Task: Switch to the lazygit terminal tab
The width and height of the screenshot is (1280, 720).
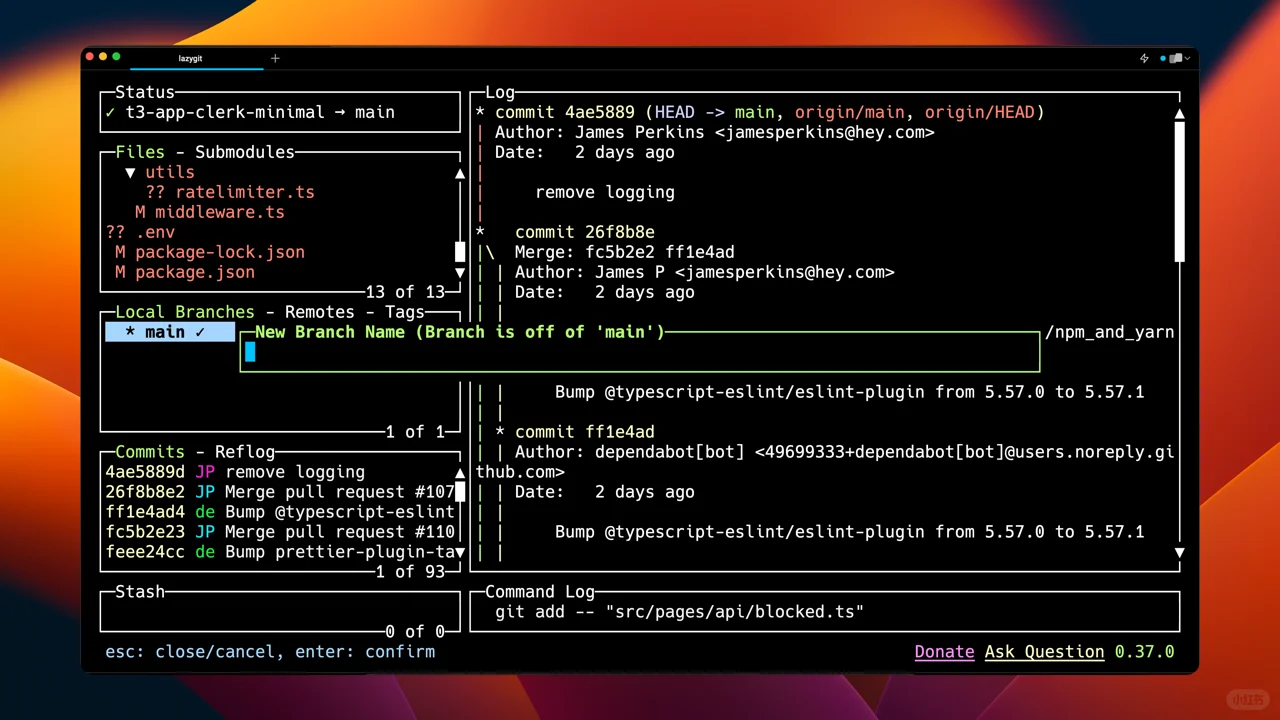Action: 190,58
